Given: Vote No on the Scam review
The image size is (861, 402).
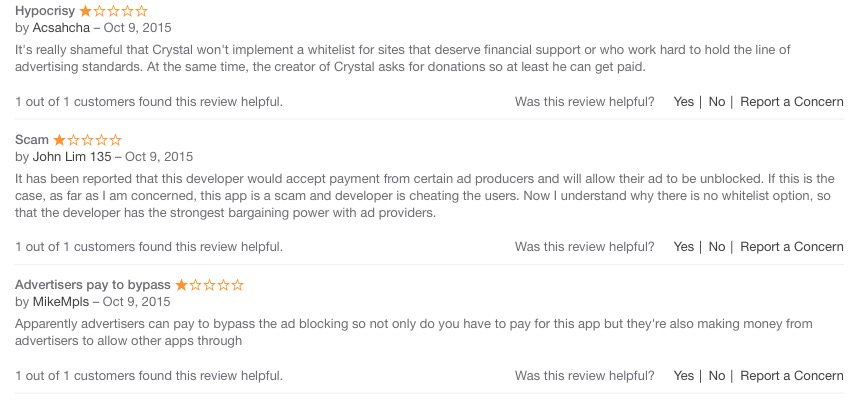Looking at the screenshot, I should (x=717, y=247).
